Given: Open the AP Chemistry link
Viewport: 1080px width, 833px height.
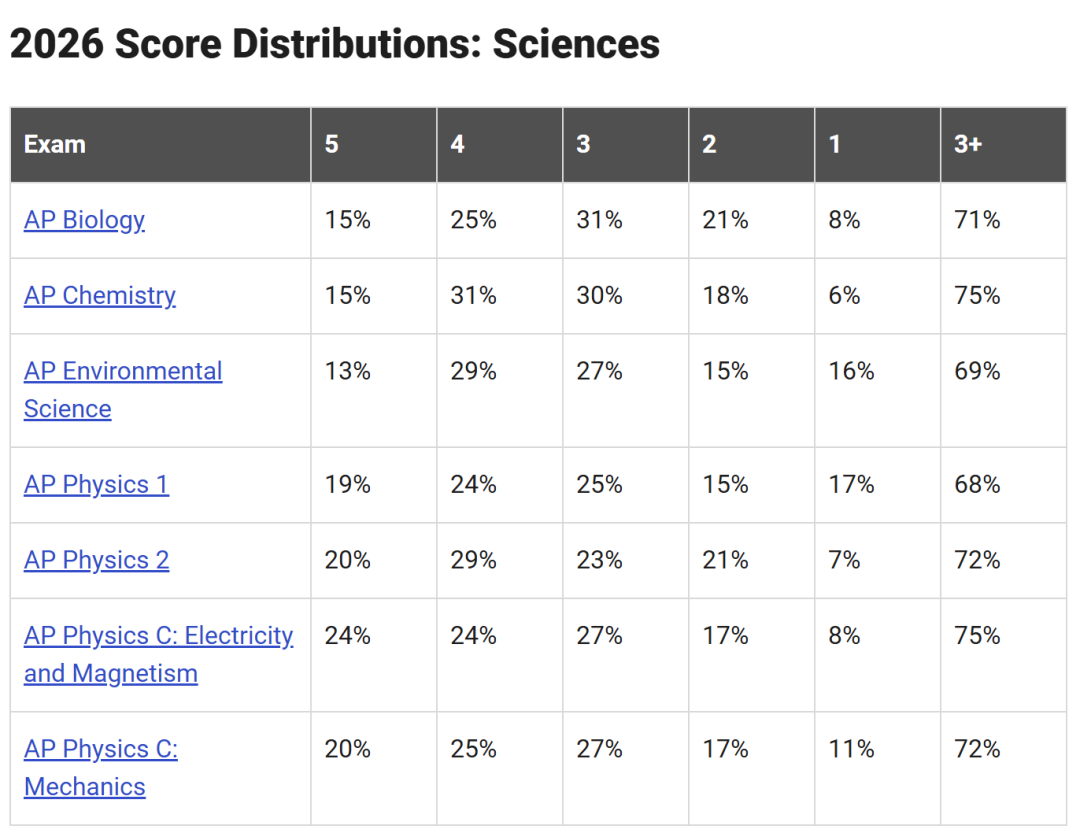Looking at the screenshot, I should [100, 296].
